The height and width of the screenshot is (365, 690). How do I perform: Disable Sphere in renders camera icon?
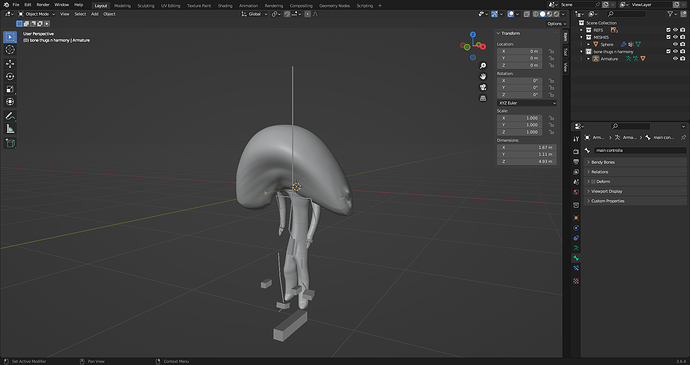pyautogui.click(x=683, y=44)
